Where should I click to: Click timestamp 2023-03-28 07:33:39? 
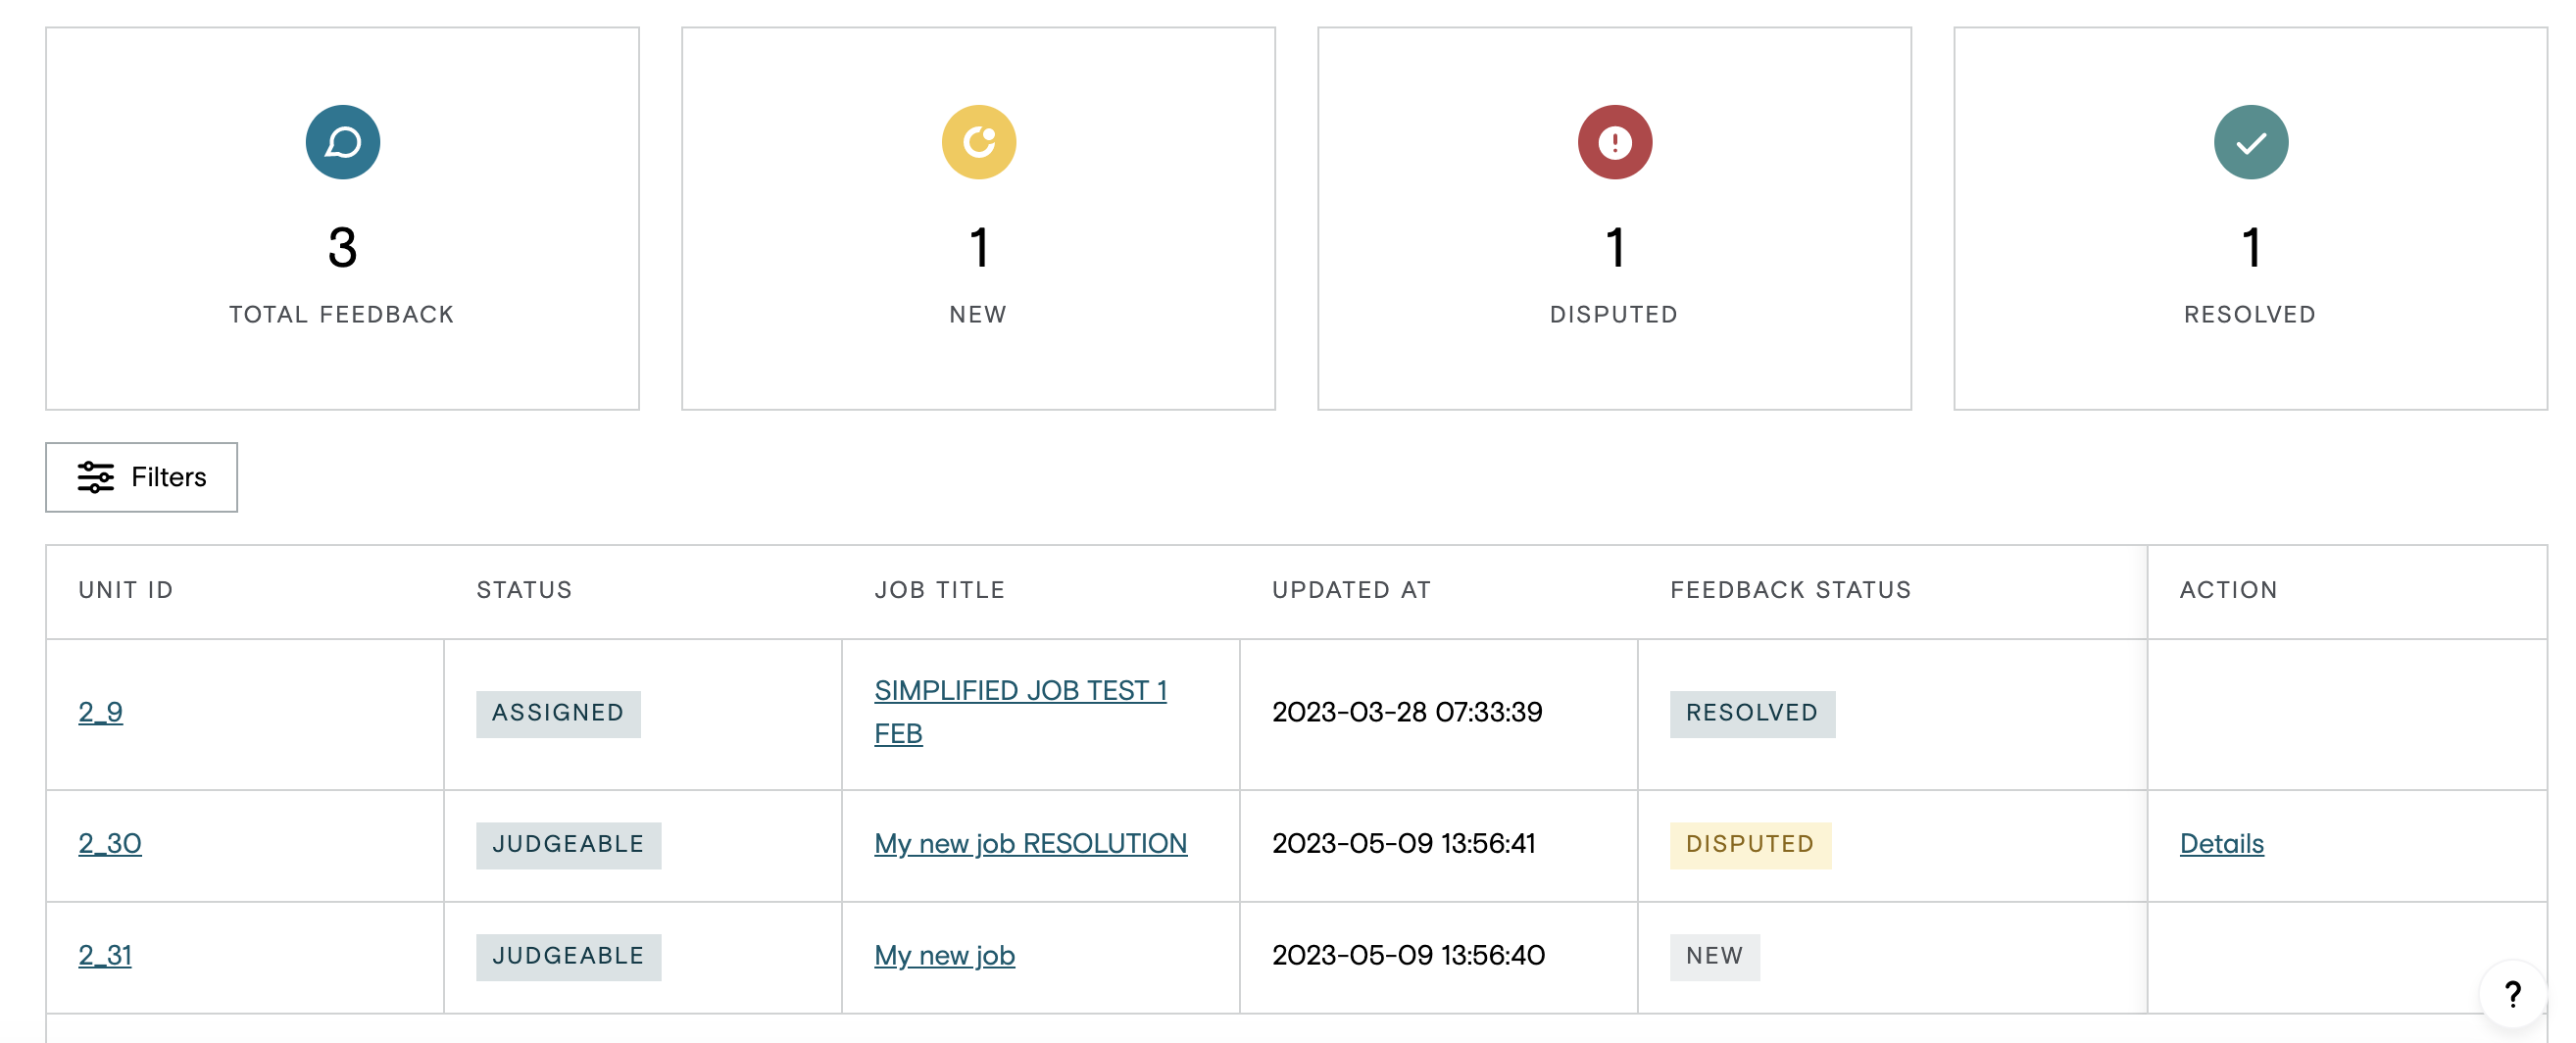pyautogui.click(x=1407, y=712)
